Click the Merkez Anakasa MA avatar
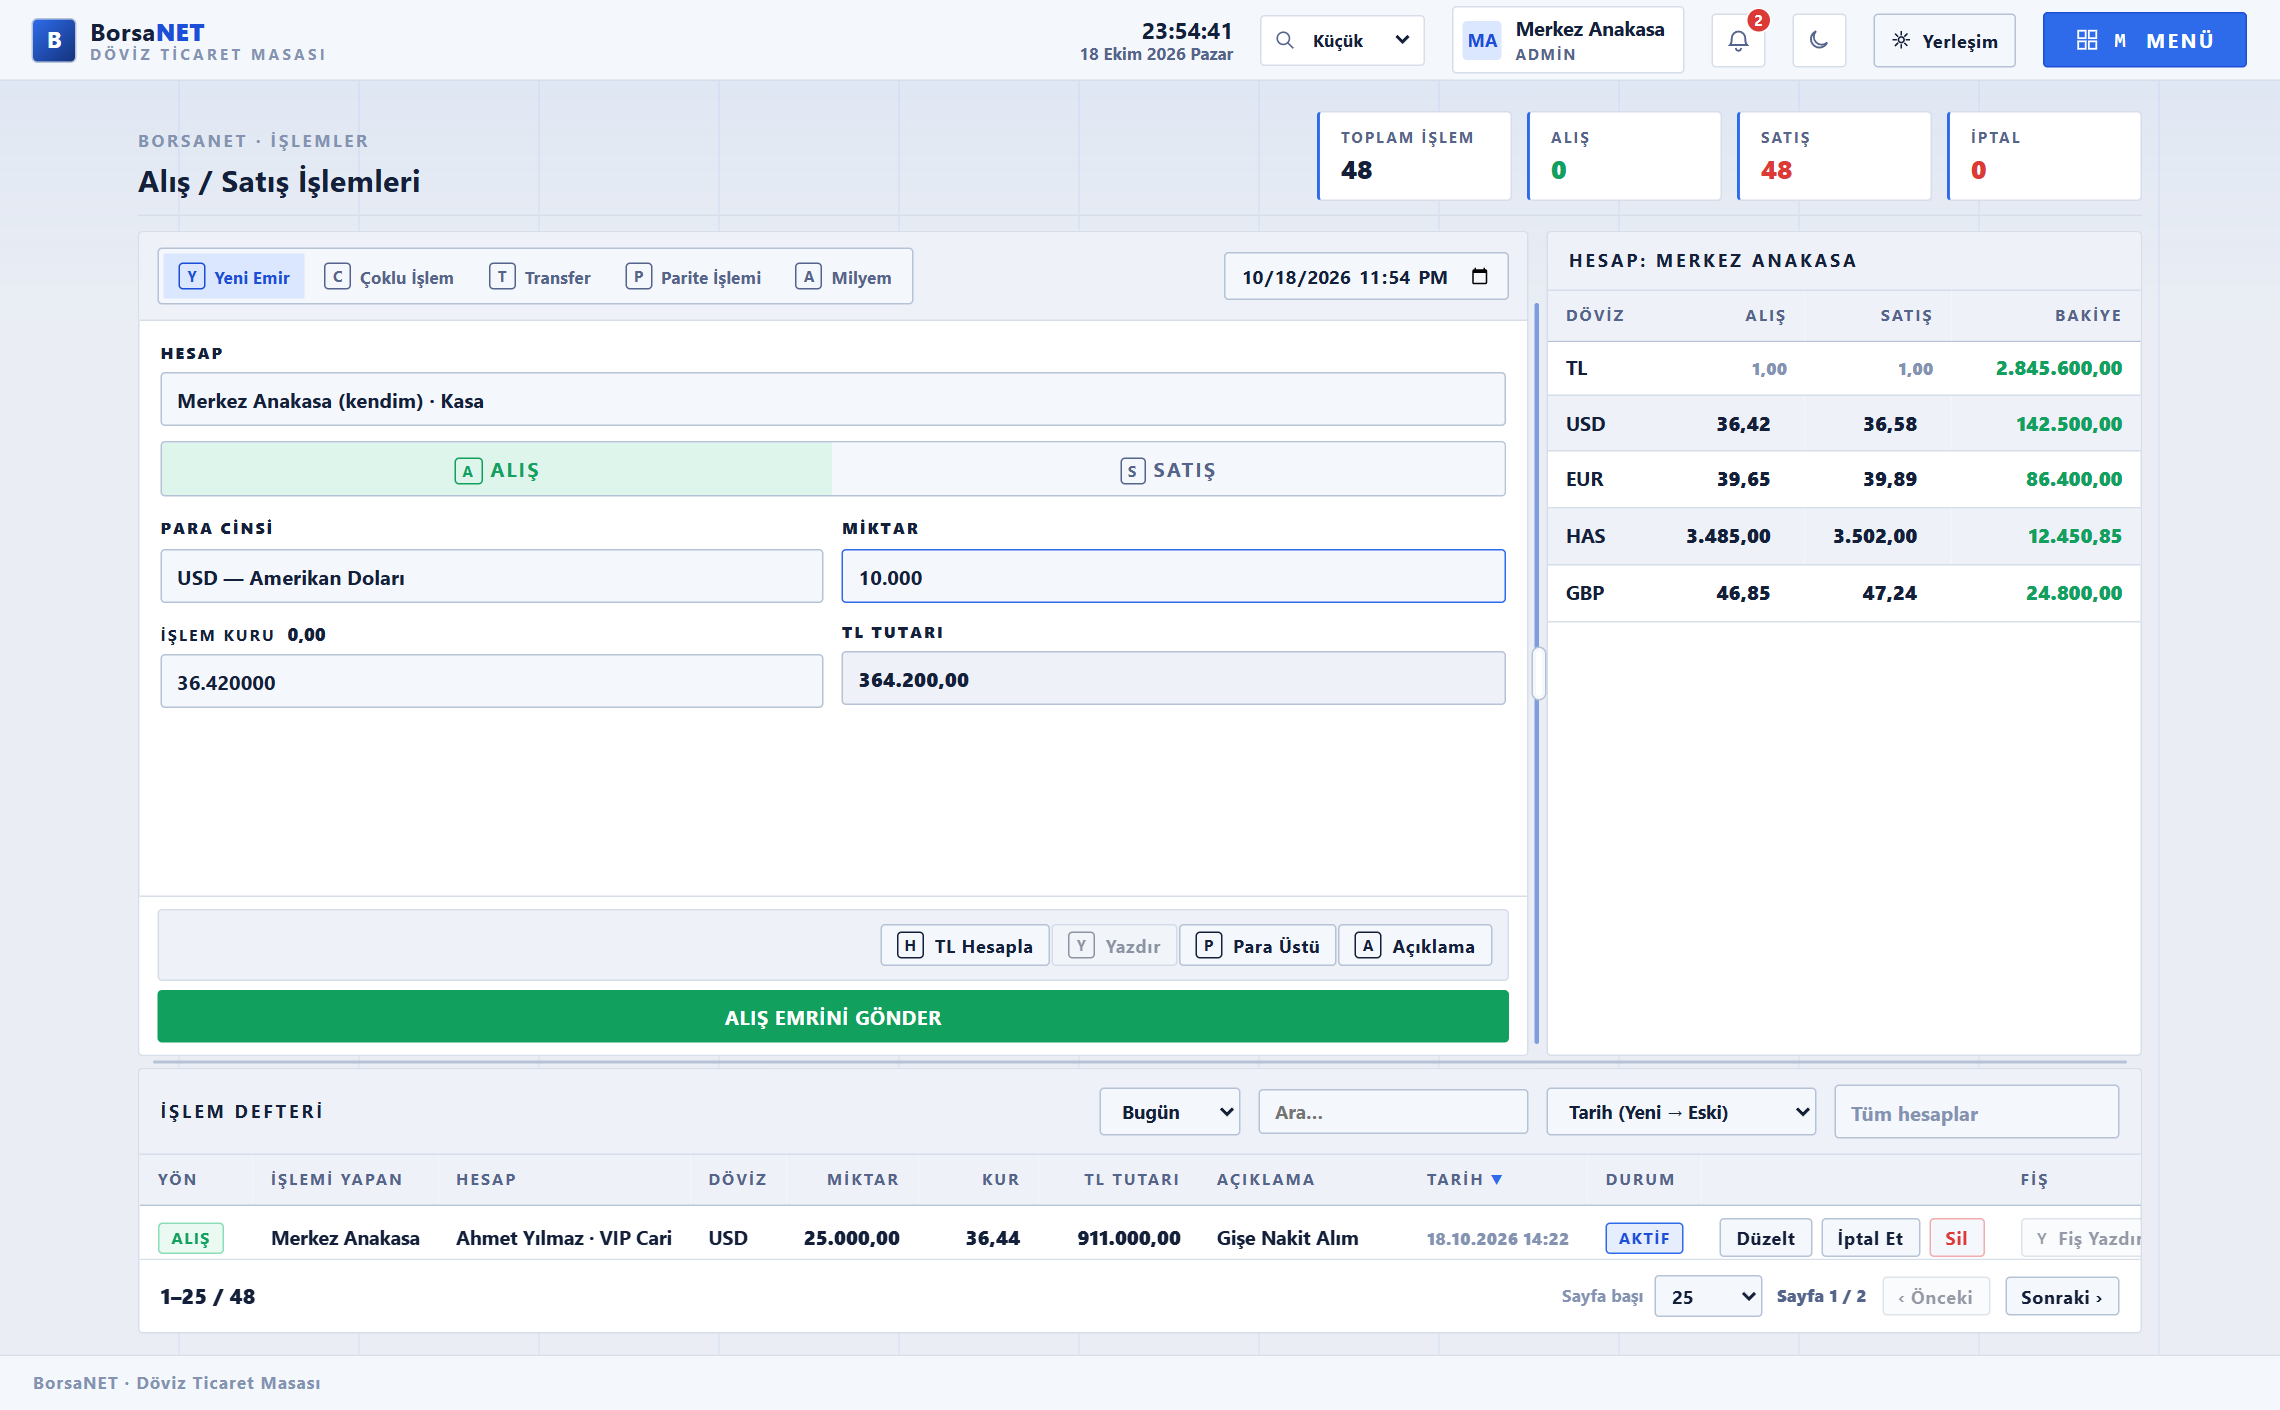Viewport: 2280px width, 1410px height. [1482, 41]
